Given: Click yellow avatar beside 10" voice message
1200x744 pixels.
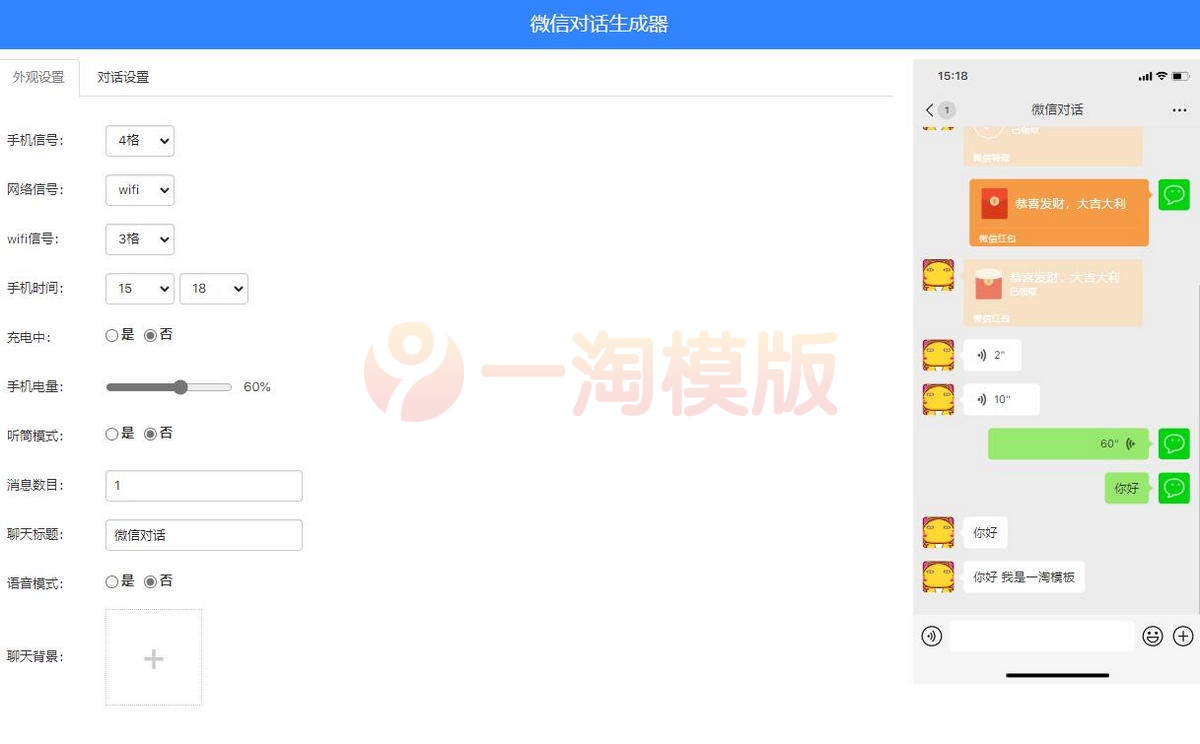Looking at the screenshot, I should point(938,399).
